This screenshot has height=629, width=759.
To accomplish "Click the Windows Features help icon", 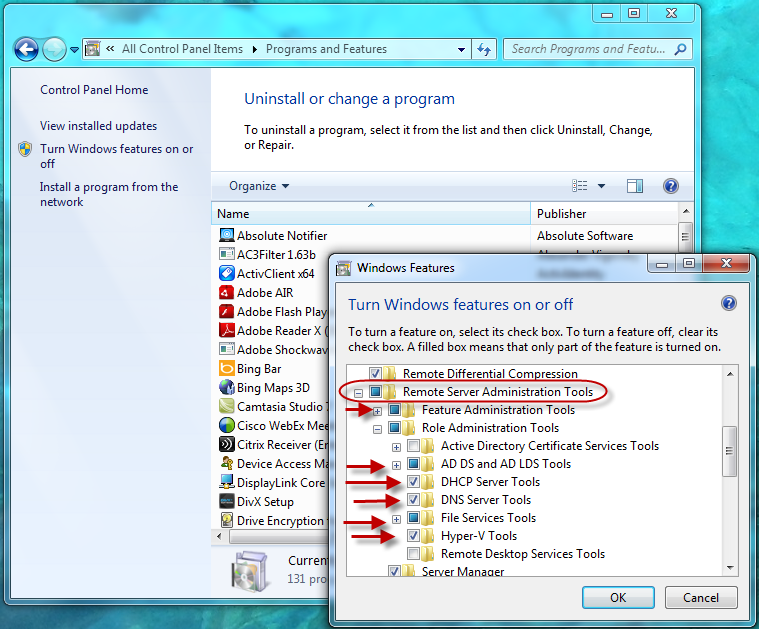I will [x=729, y=303].
